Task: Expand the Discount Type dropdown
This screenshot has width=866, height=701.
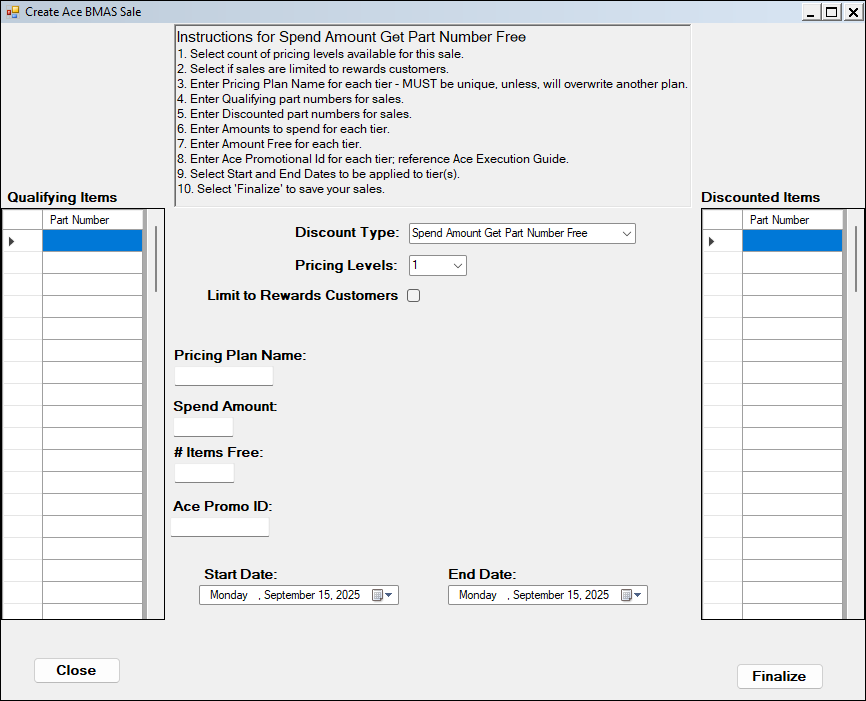Action: pyautogui.click(x=626, y=234)
